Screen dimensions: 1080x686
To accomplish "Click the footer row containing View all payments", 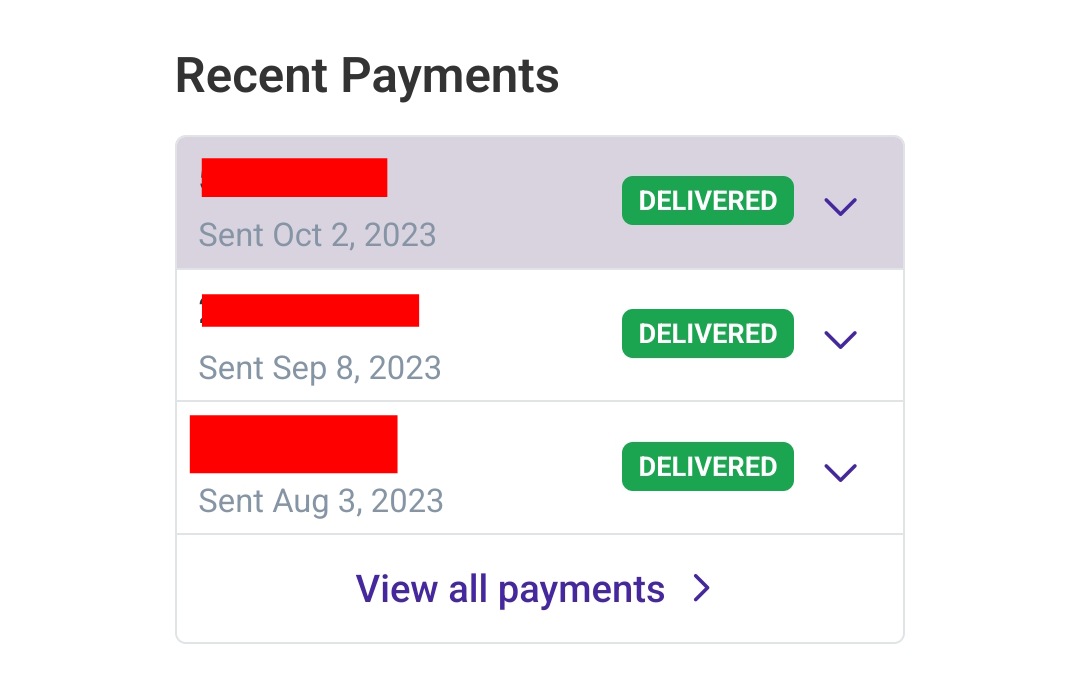I will (540, 589).
